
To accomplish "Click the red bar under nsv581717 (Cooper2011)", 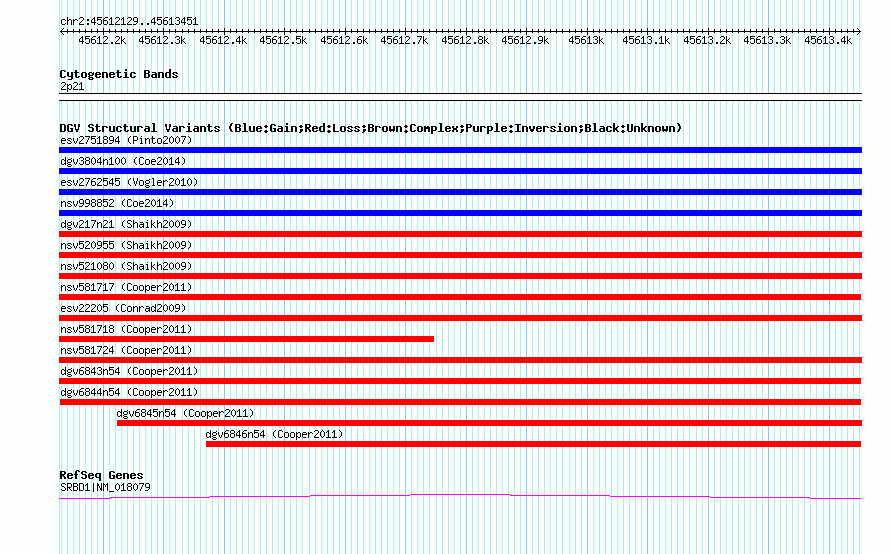I will (x=460, y=297).
